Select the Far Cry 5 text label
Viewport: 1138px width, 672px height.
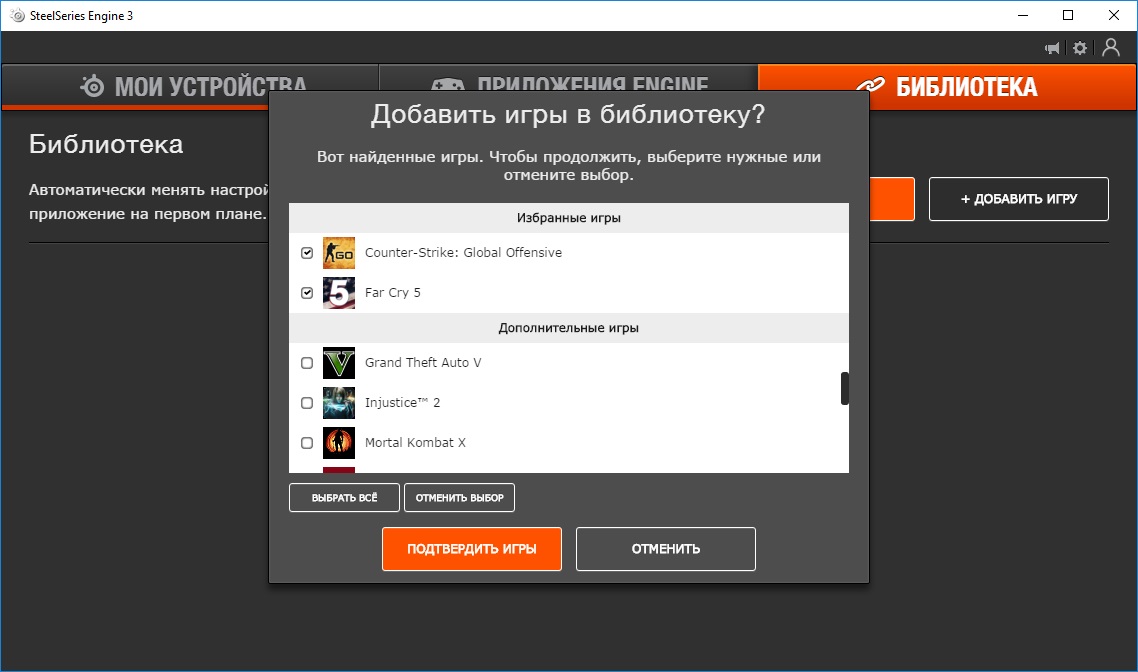coord(393,292)
